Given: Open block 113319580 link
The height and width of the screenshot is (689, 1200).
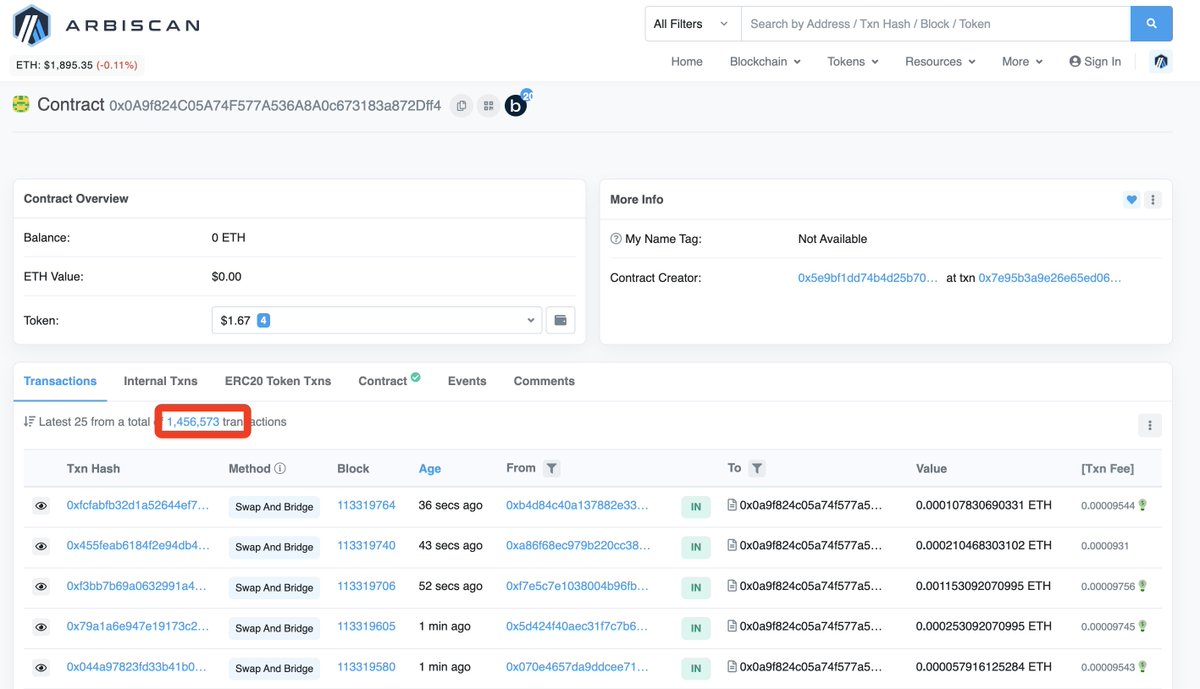Looking at the screenshot, I should 366,666.
